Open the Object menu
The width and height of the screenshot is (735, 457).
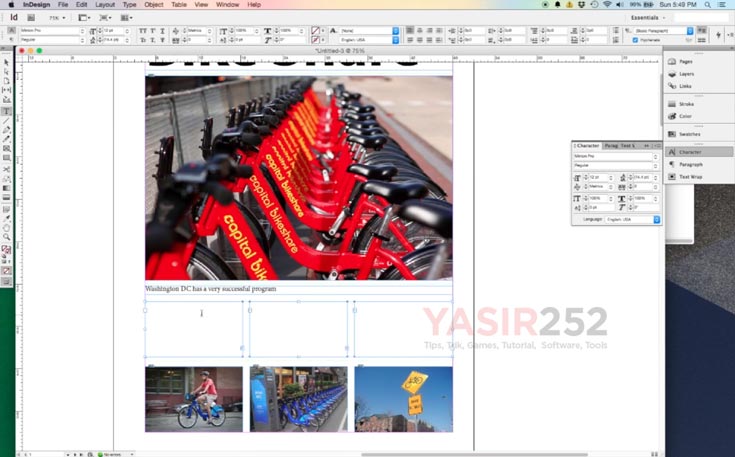click(153, 5)
